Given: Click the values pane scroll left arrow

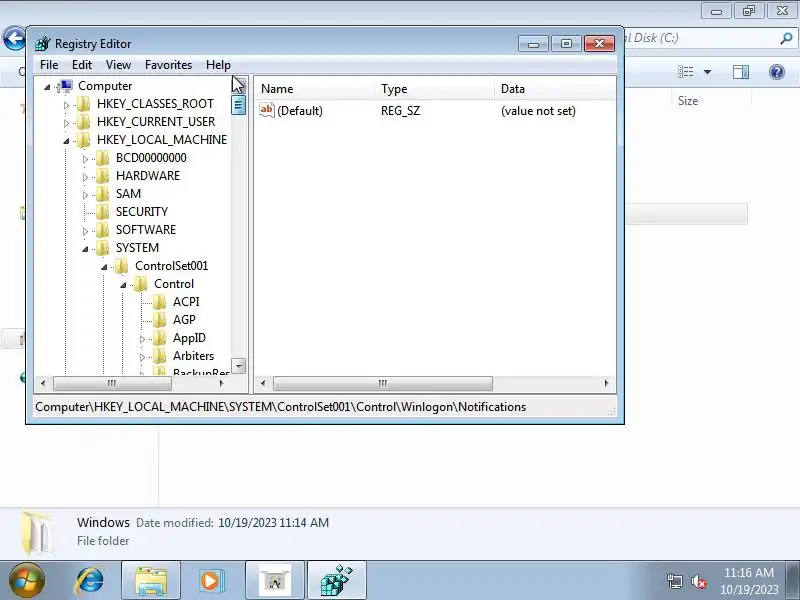Looking at the screenshot, I should tap(263, 383).
